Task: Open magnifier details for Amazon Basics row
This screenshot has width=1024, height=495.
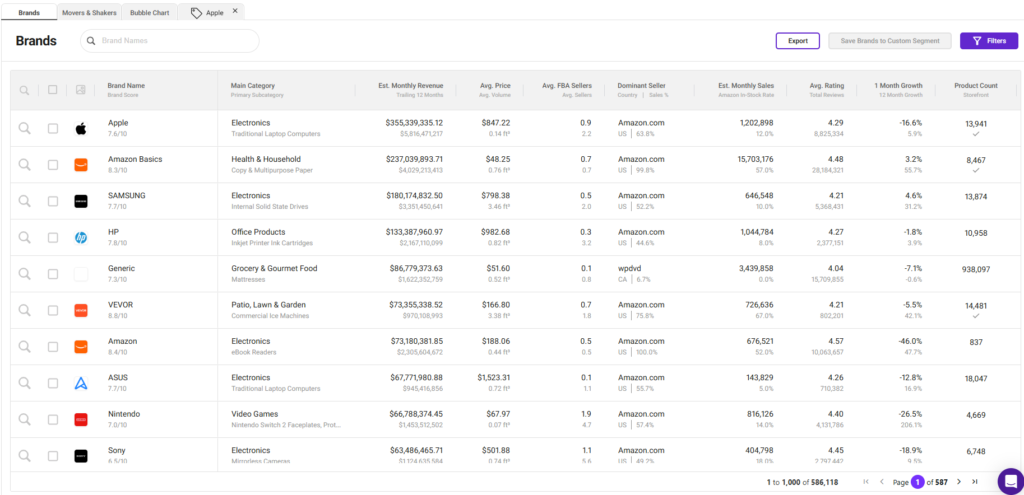Action: coord(24,165)
